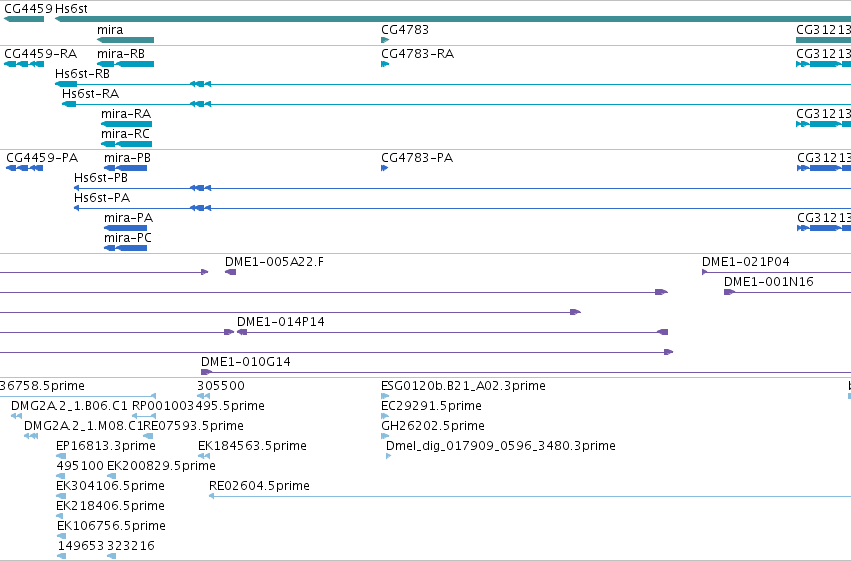Select the 36758.5prime EST label

coord(42,386)
